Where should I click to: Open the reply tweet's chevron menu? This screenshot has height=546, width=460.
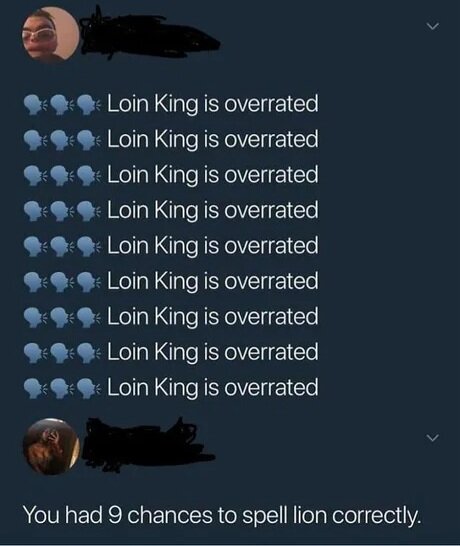432,438
